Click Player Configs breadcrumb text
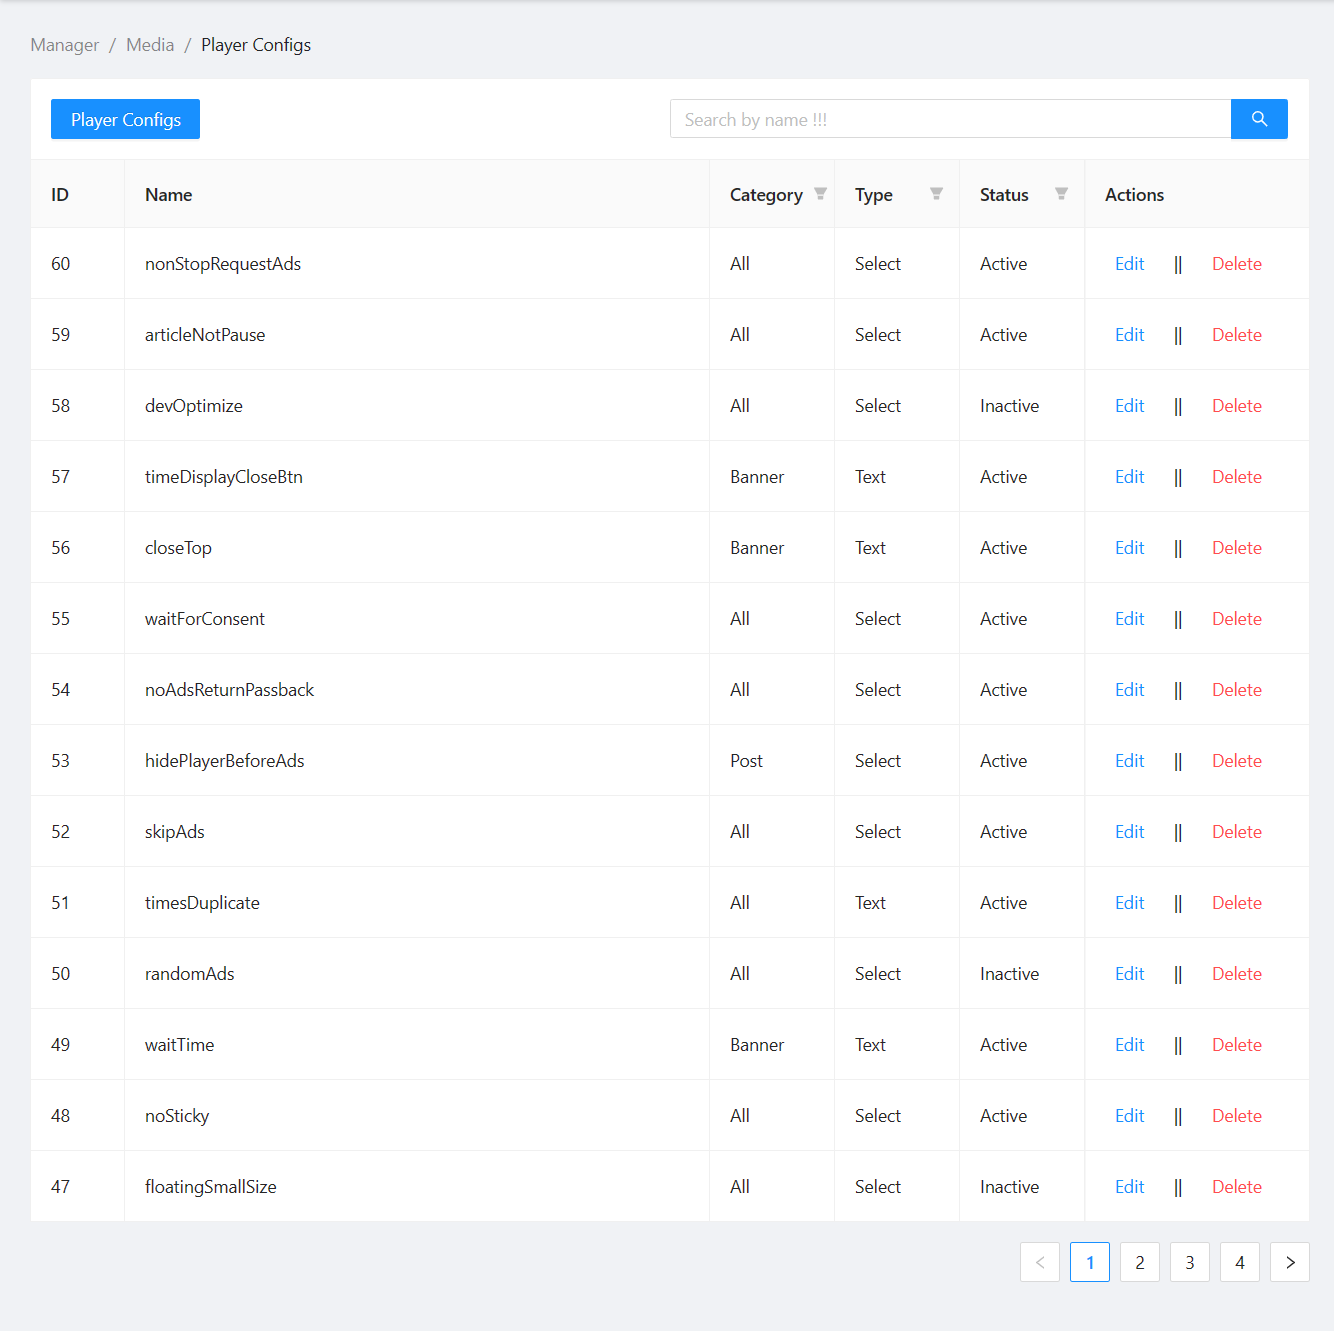 click(256, 45)
